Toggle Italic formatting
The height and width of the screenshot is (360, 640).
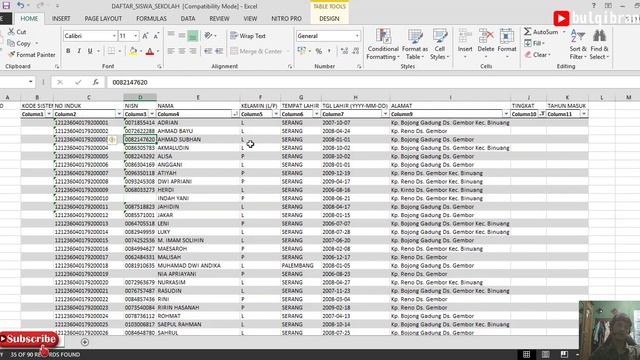(x=79, y=51)
